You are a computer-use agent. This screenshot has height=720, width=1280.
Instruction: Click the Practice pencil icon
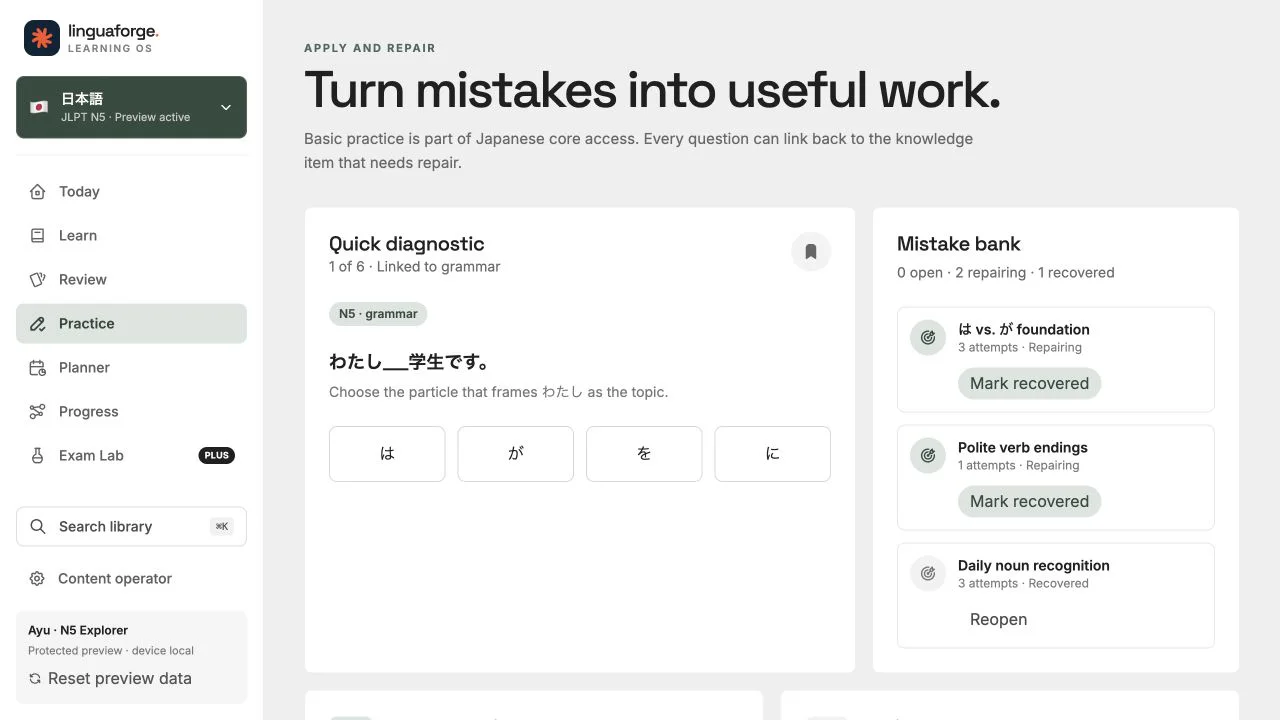(38, 324)
